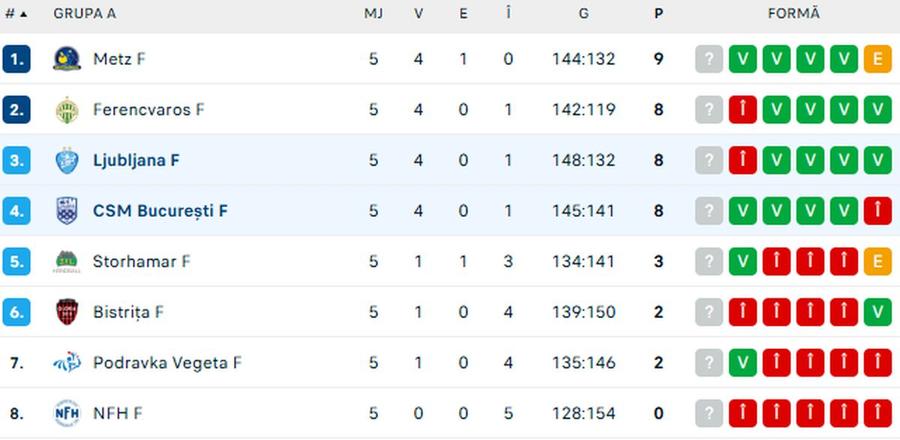Open the Podravka Vegeta F team link
This screenshot has width=900, height=440.
pyautogui.click(x=167, y=363)
